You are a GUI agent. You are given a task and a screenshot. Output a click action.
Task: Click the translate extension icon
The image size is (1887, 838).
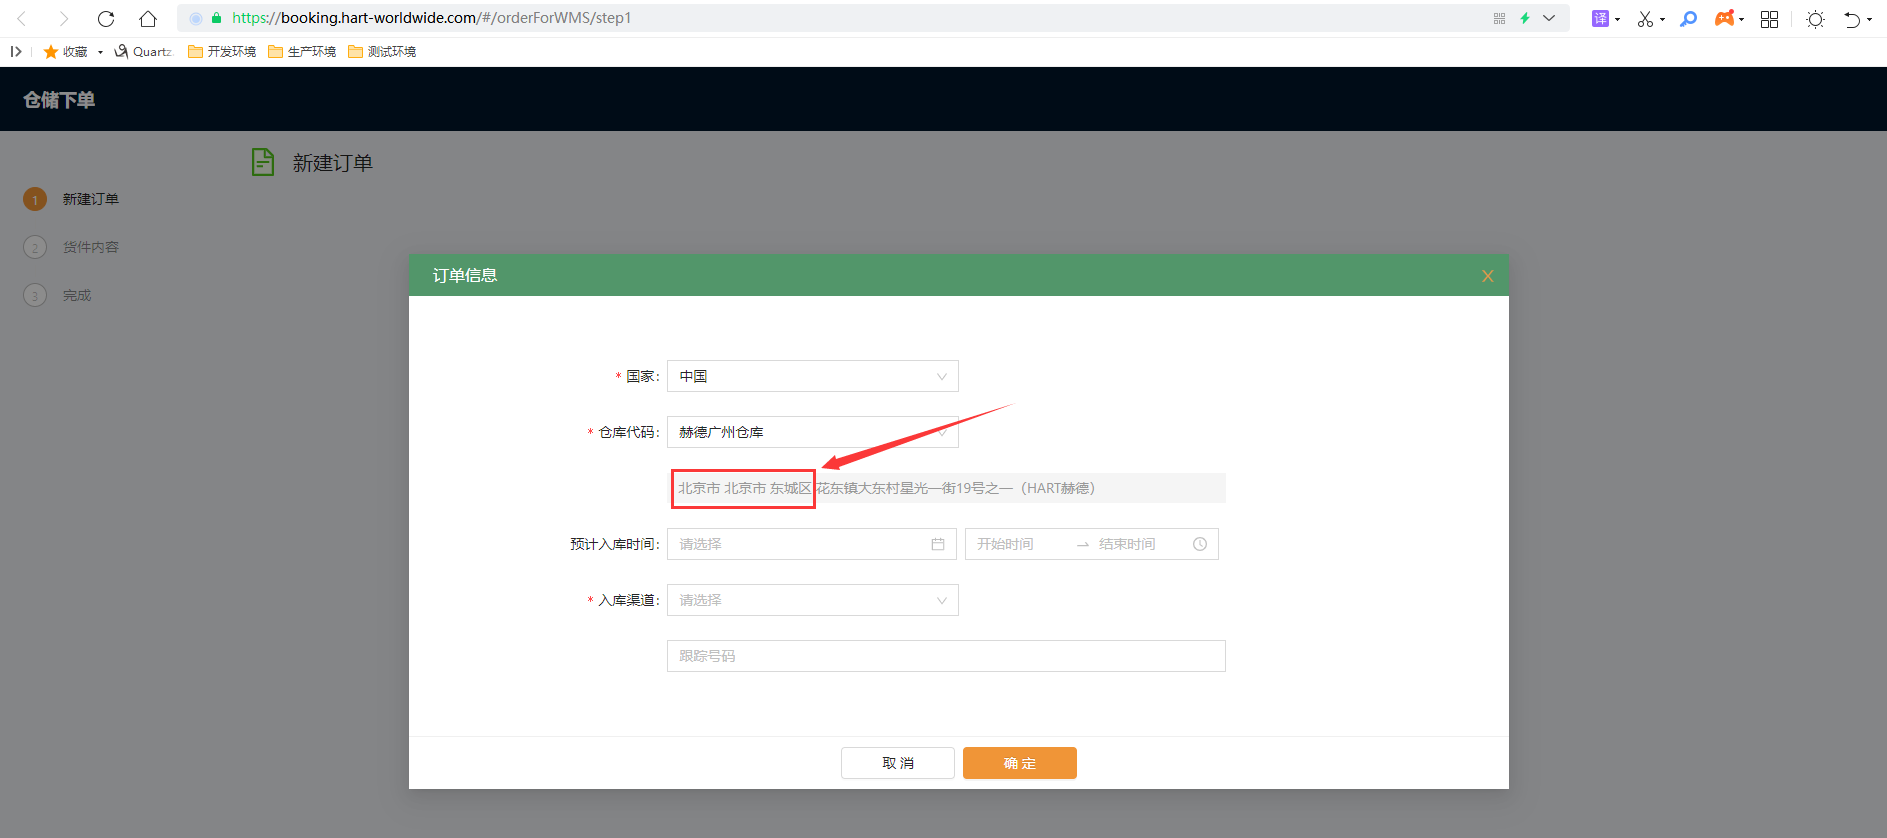click(x=1600, y=19)
